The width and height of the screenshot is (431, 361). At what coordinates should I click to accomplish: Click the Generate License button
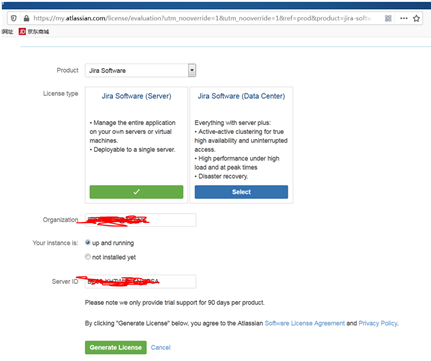[116, 347]
